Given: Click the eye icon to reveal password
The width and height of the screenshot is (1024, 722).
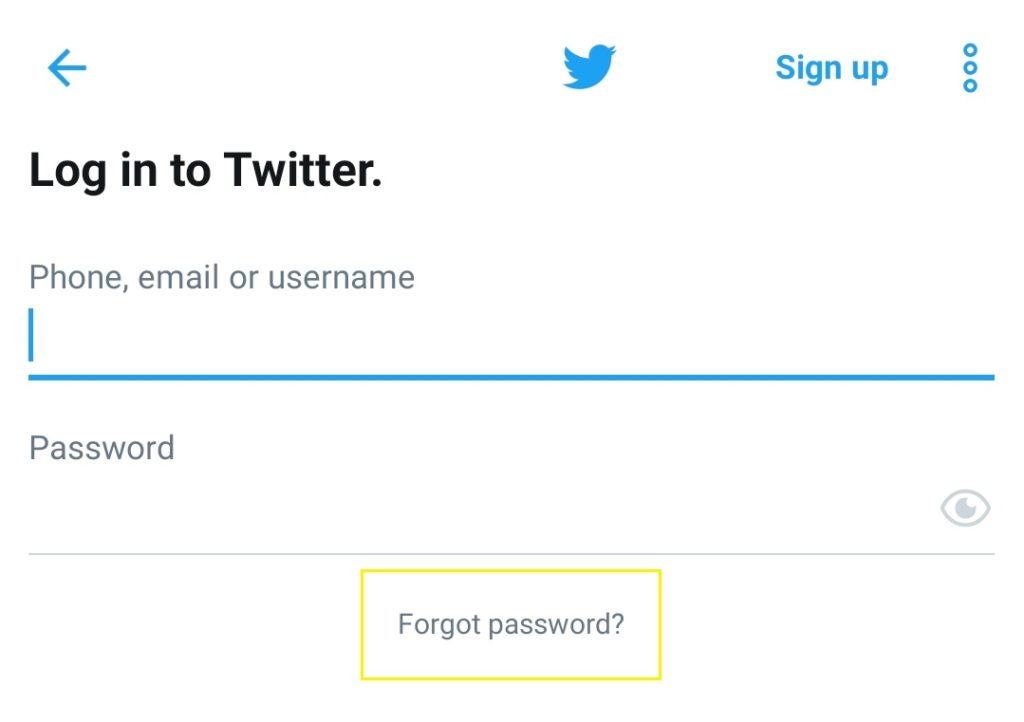Looking at the screenshot, I should click(965, 508).
